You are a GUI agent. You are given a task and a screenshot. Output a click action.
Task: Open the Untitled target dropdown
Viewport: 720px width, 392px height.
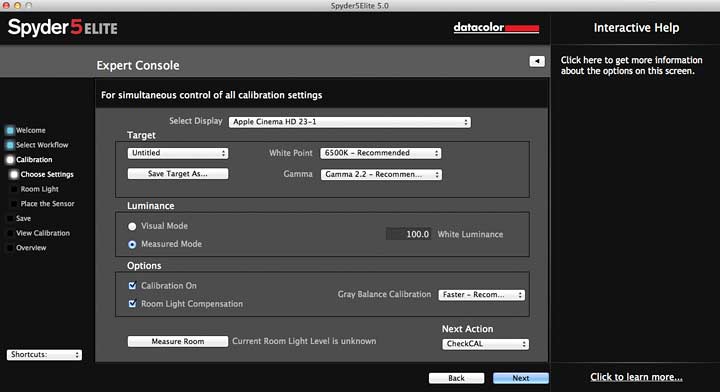point(178,153)
